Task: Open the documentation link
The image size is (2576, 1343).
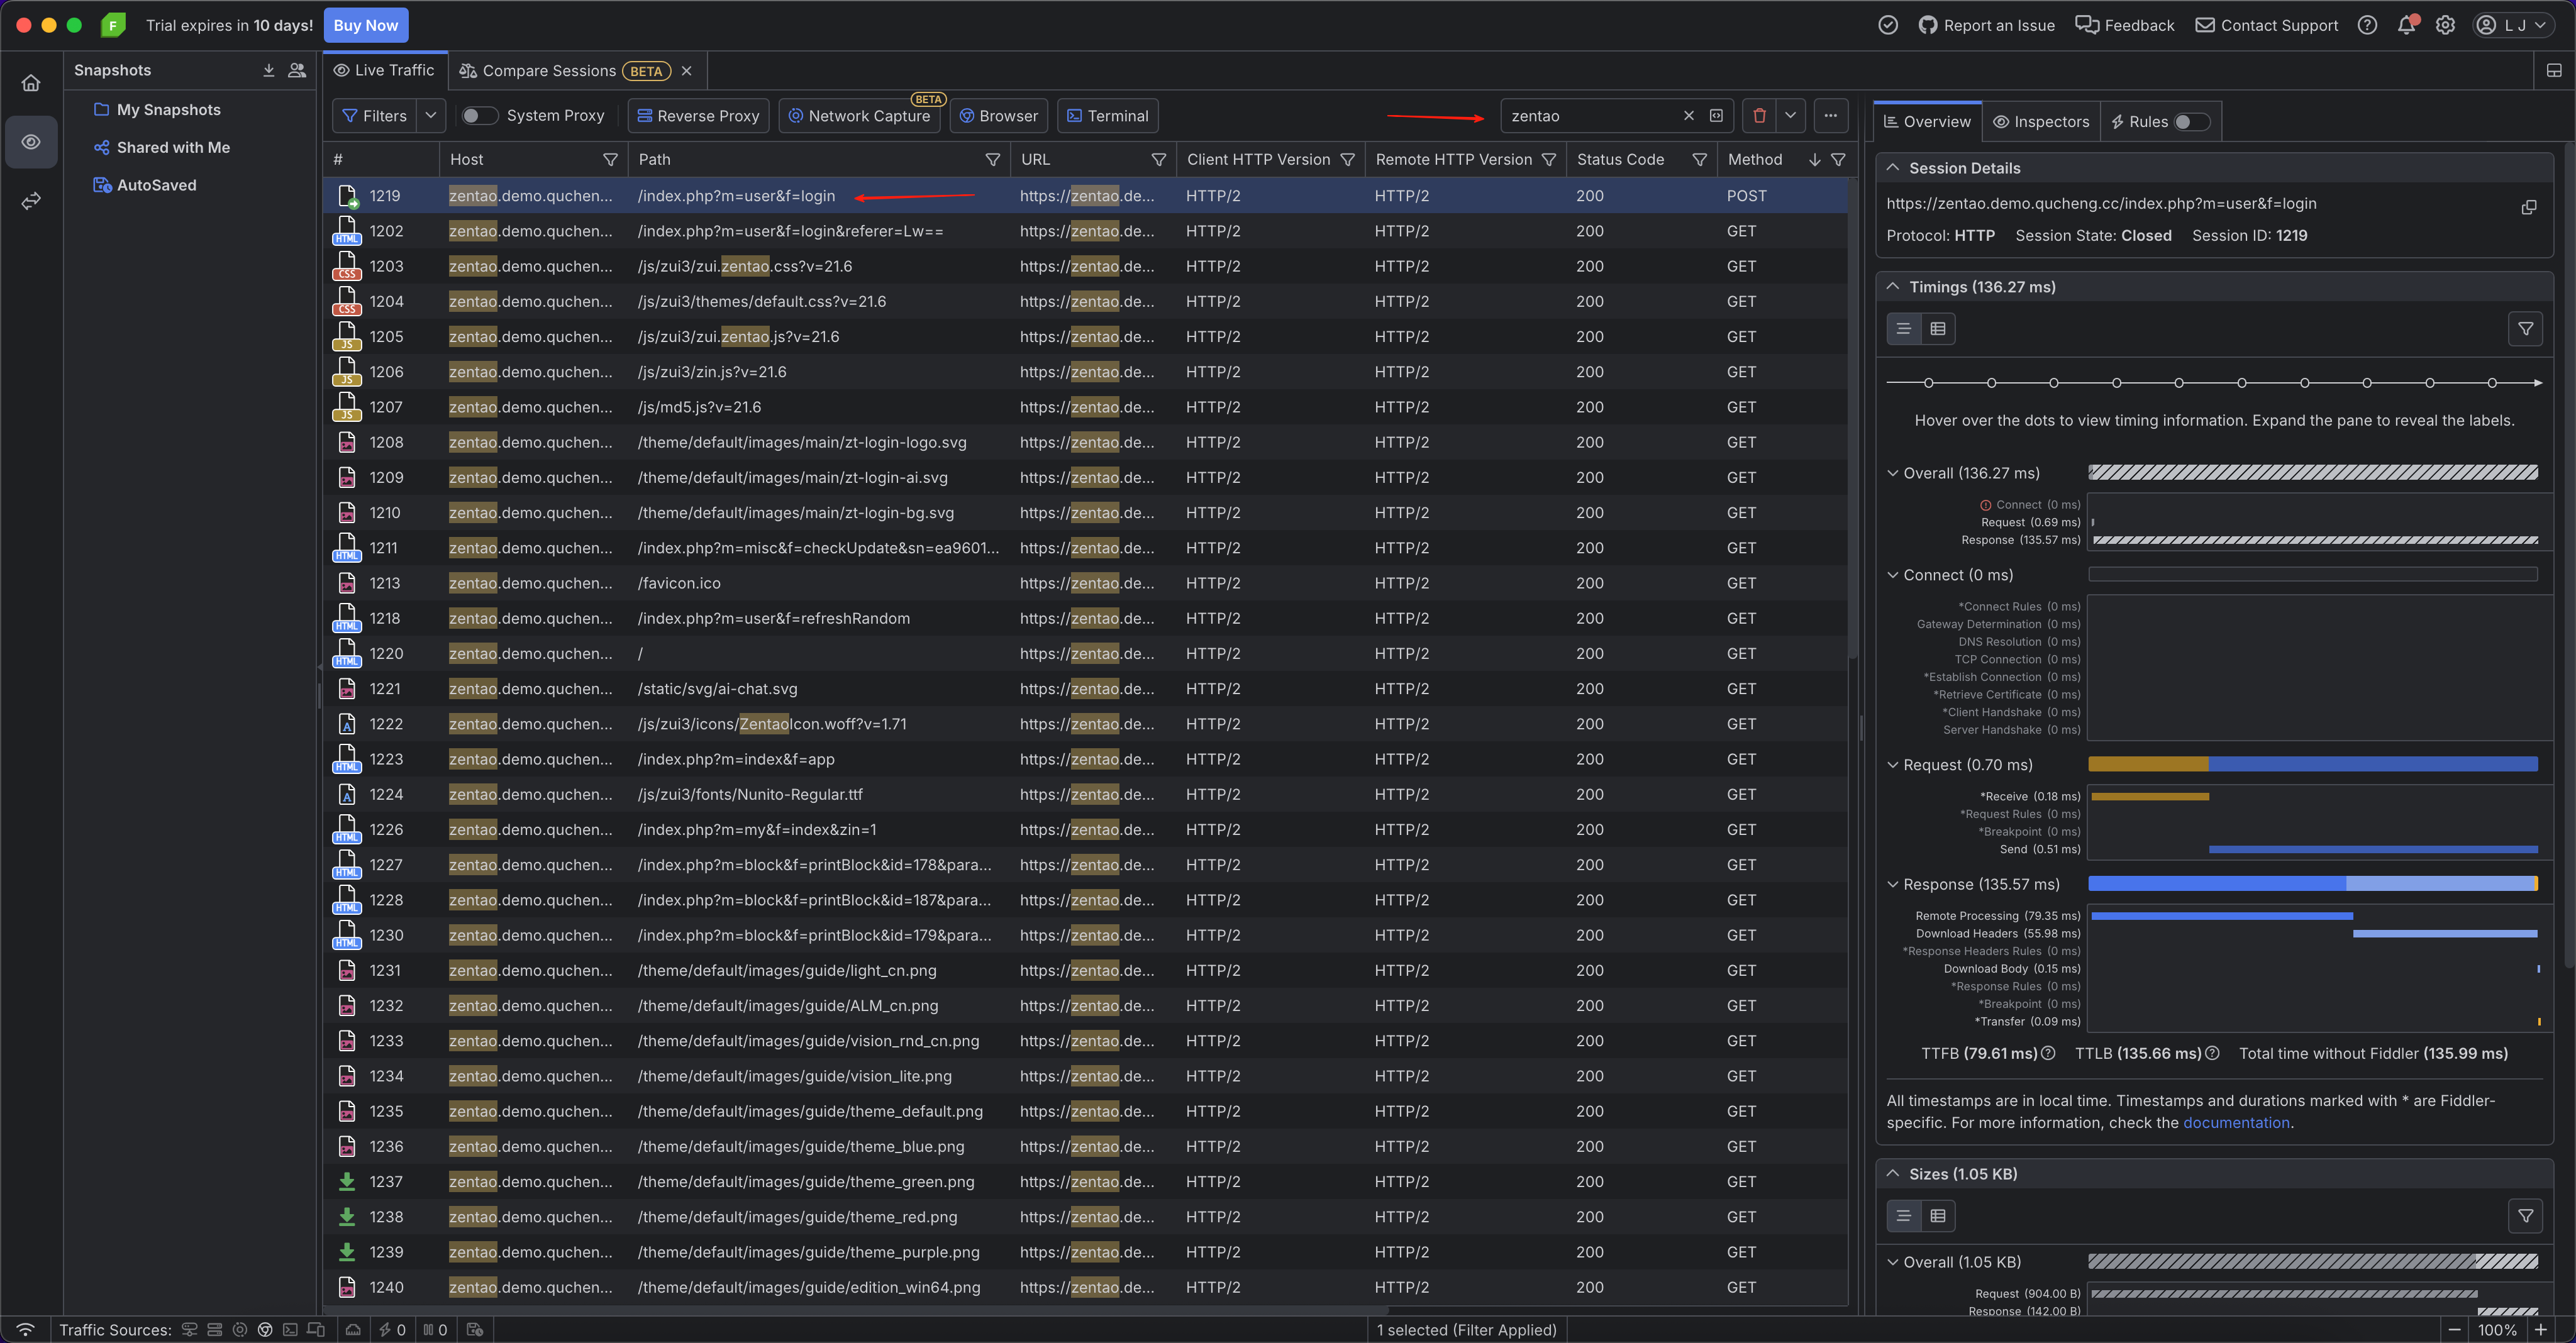Action: (x=2236, y=1123)
